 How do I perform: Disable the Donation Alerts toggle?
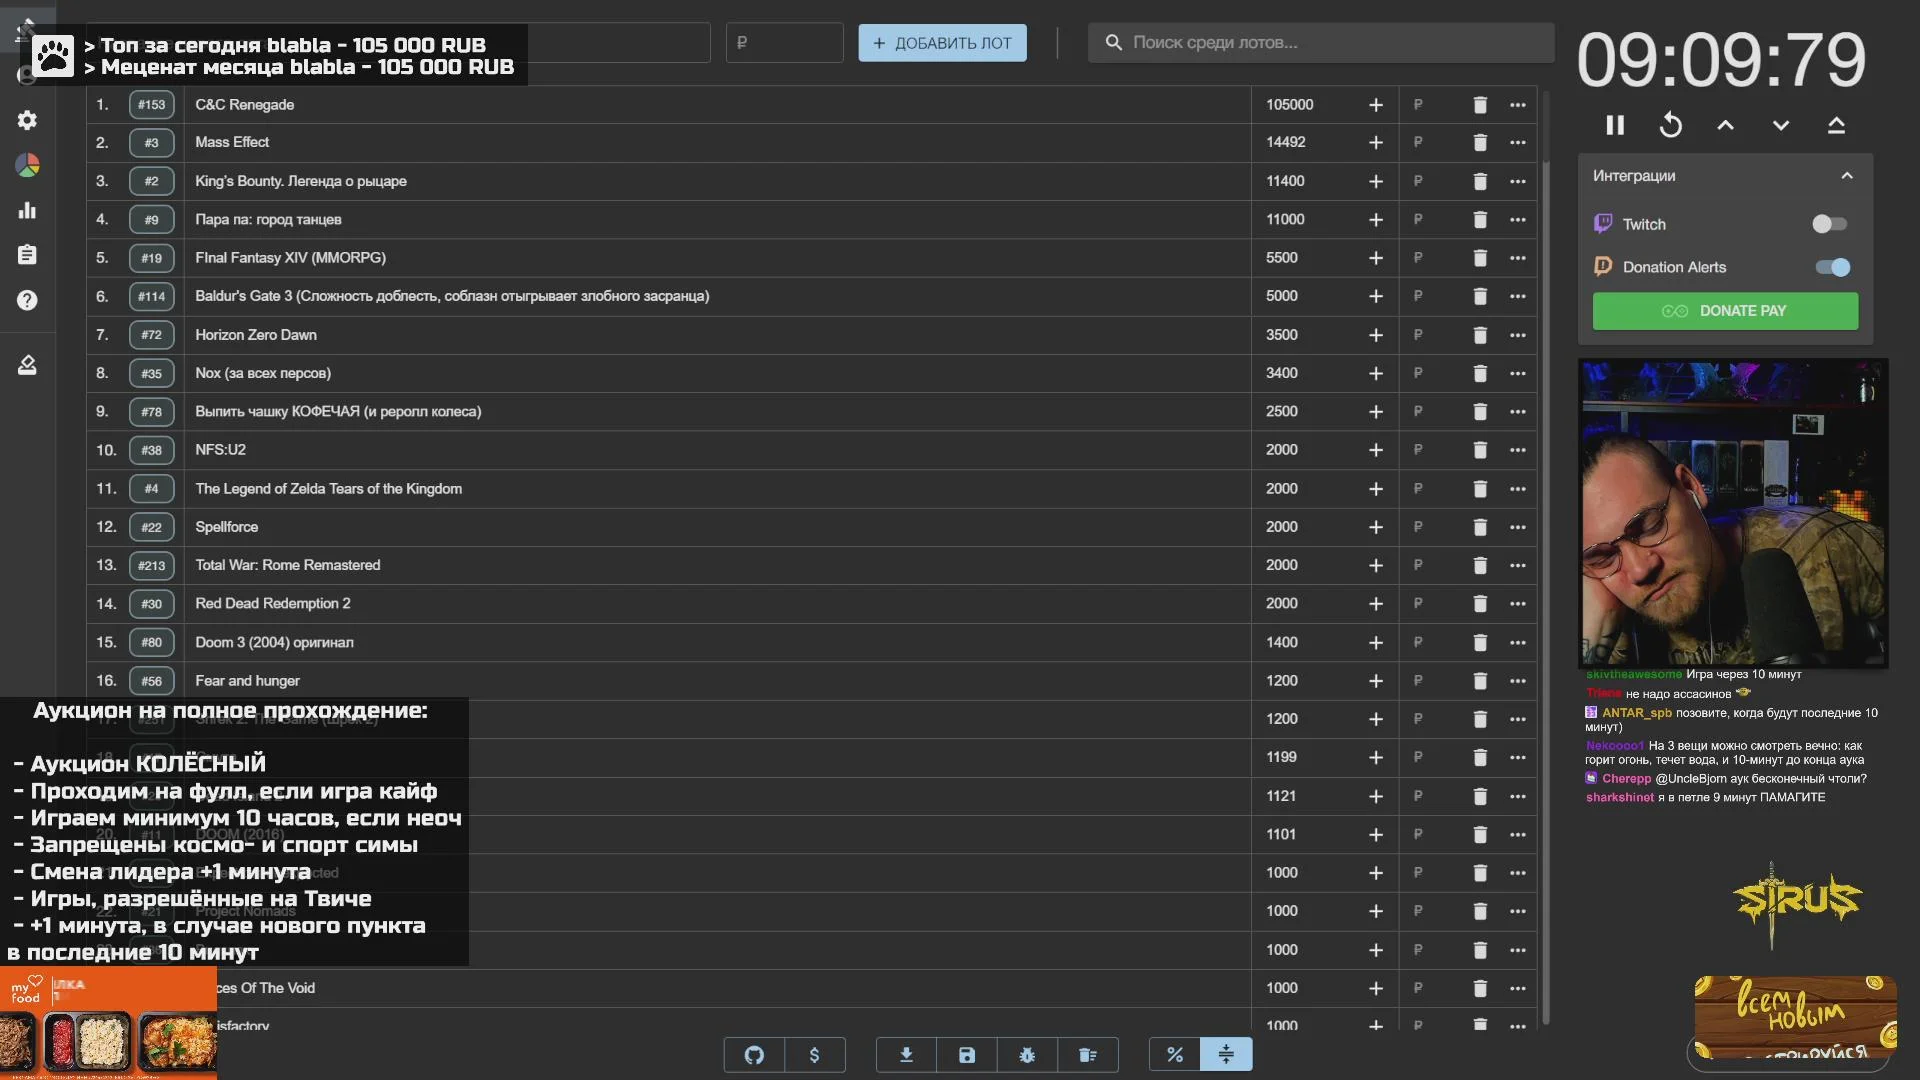click(1832, 267)
